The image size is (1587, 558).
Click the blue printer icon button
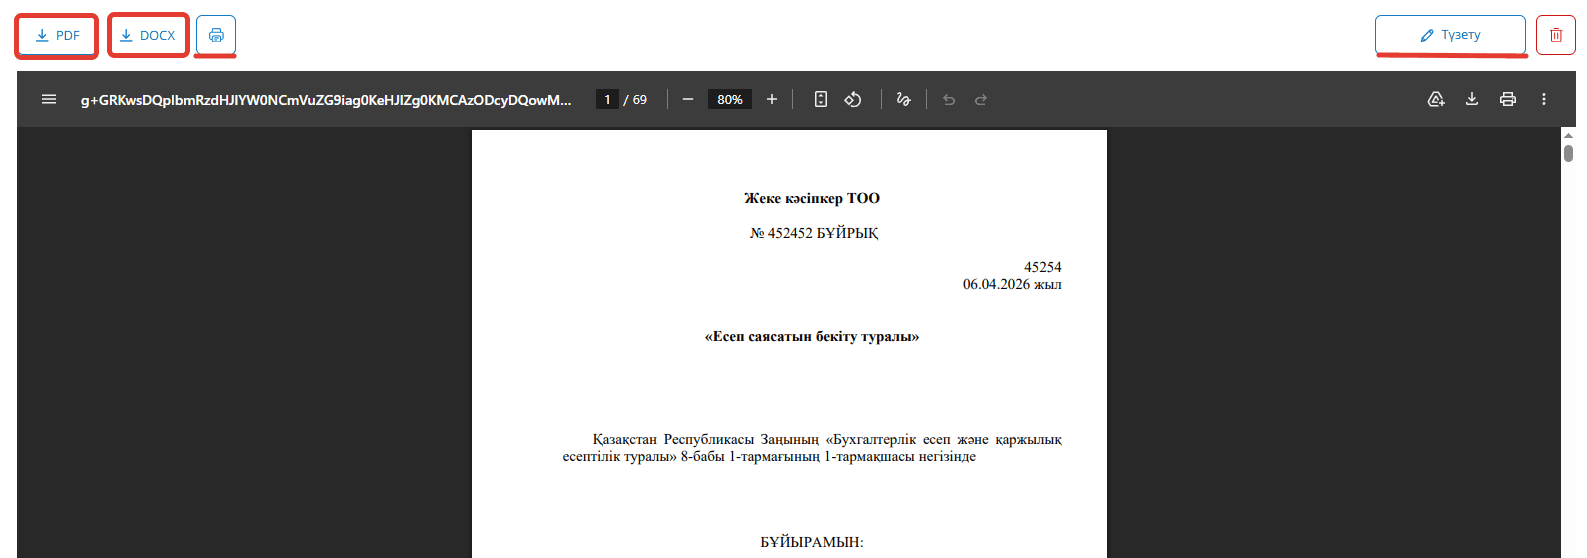(x=216, y=35)
